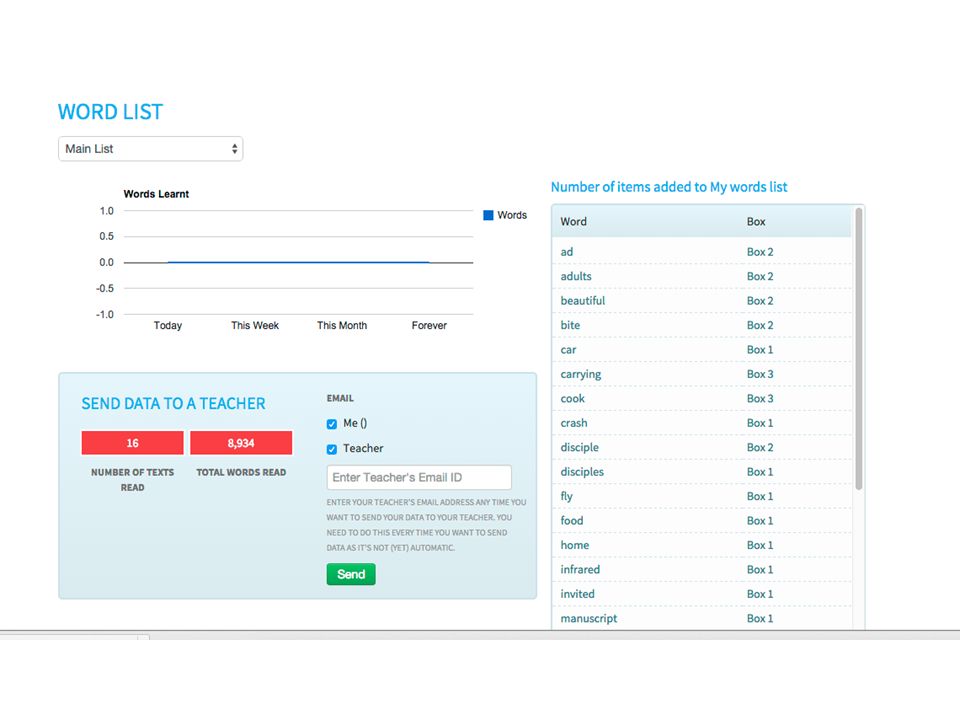This screenshot has height=720, width=960.
Task: Click Box 3 value in cook row
Action: [x=760, y=399]
